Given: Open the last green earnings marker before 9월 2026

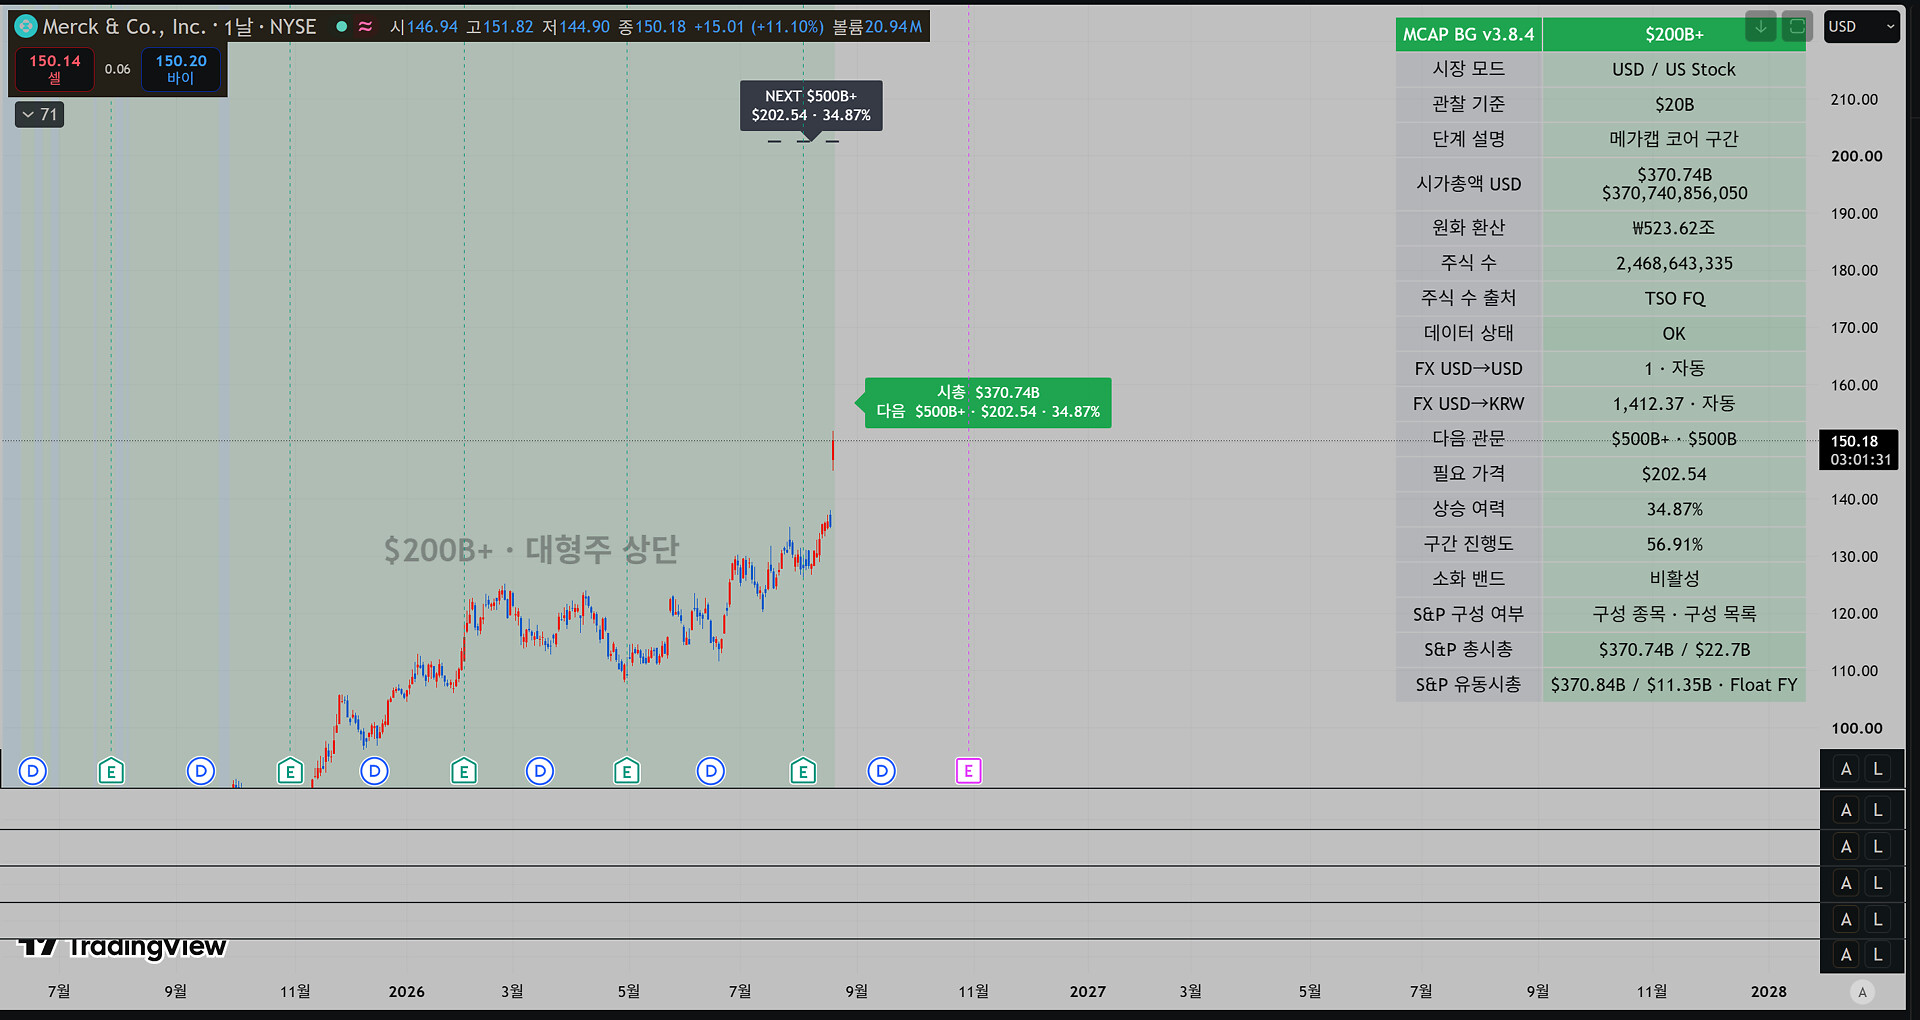Looking at the screenshot, I should coord(803,771).
